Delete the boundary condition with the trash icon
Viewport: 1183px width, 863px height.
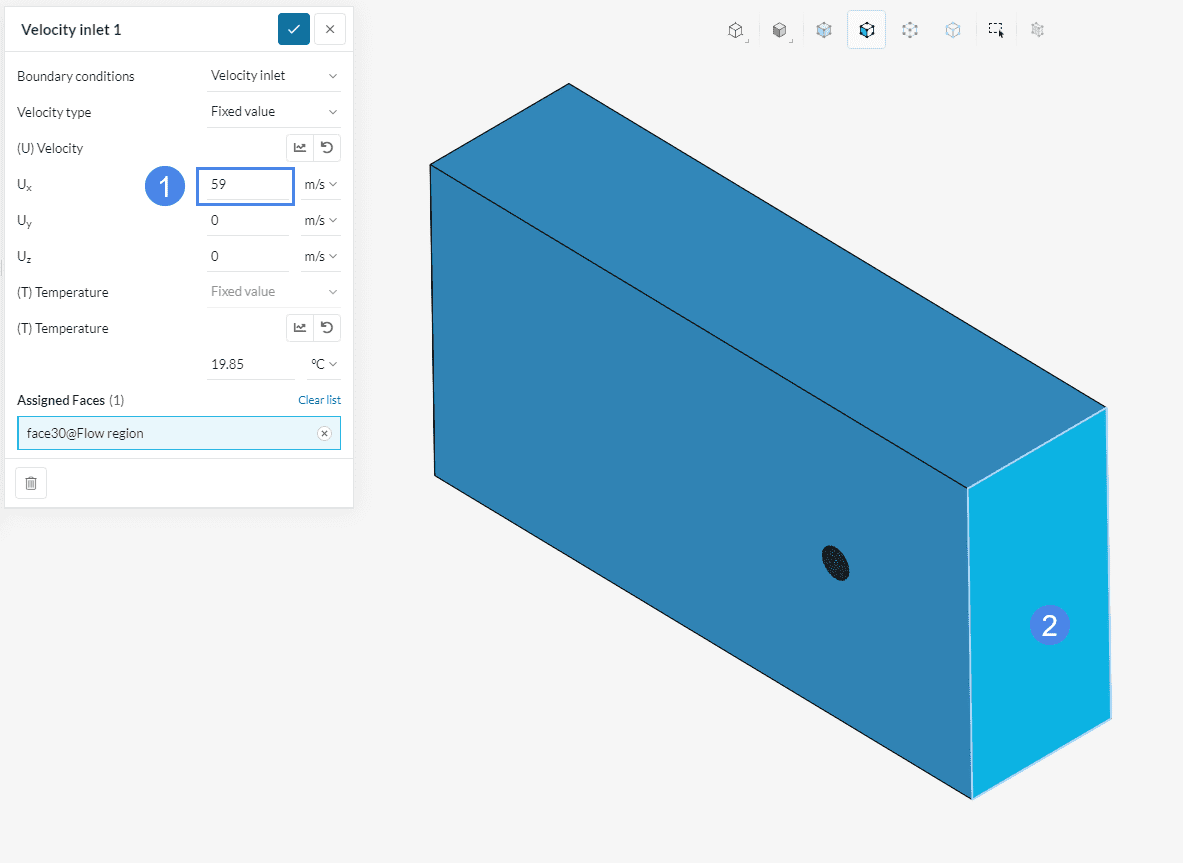pos(31,483)
